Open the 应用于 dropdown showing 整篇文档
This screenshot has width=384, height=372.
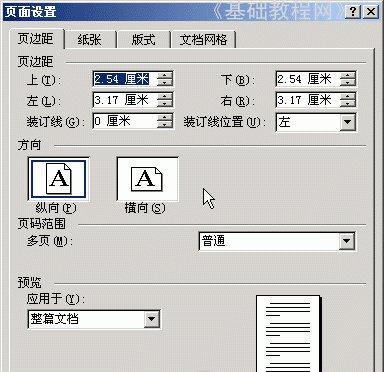pos(152,319)
